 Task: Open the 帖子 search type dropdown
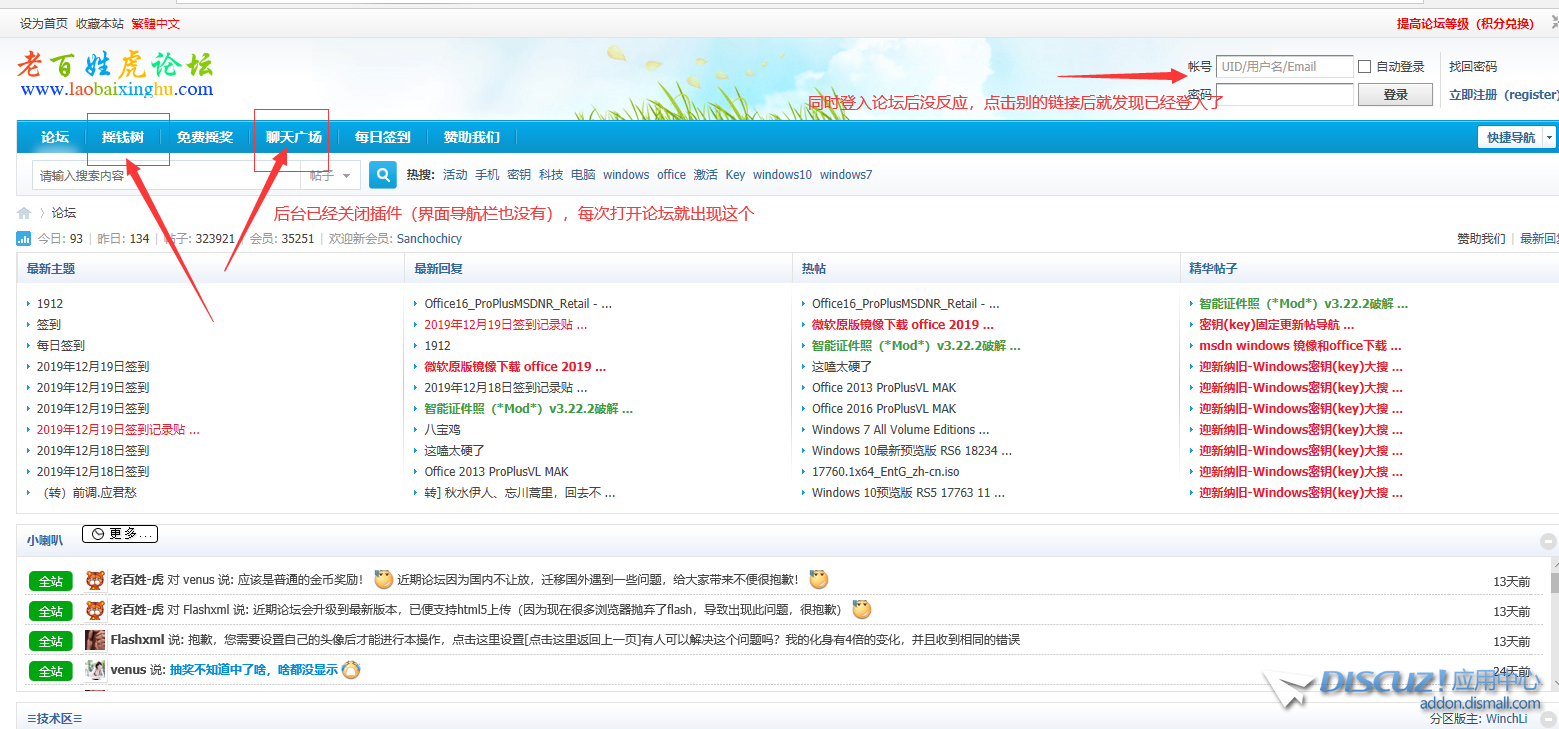pyautogui.click(x=331, y=175)
